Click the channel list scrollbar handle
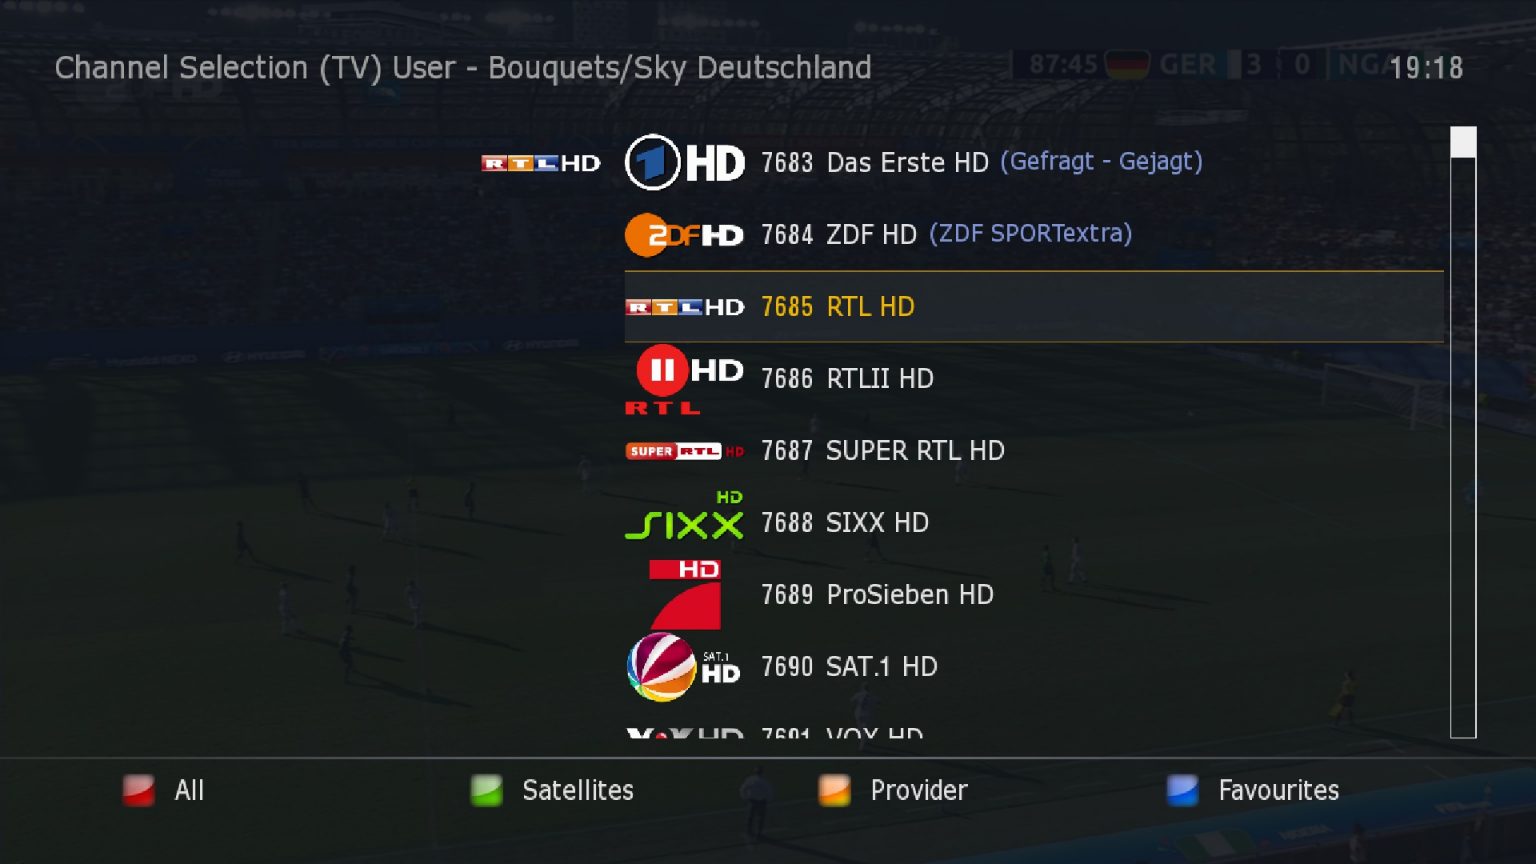Image resolution: width=1536 pixels, height=864 pixels. 1463,142
